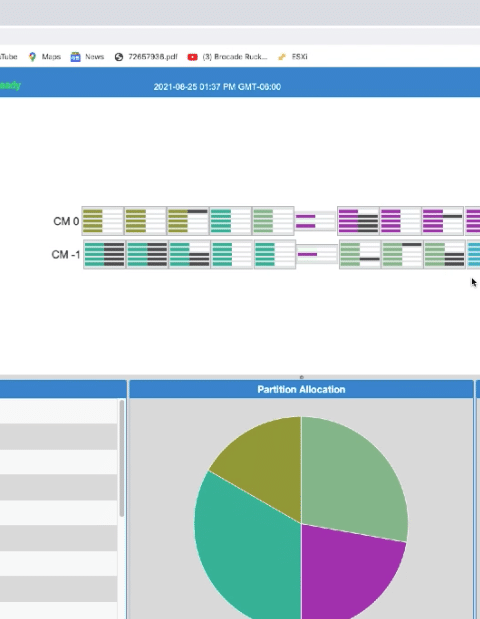The image size is (480, 619).
Task: Select fourth teal block in CM -1
Action: (232, 254)
